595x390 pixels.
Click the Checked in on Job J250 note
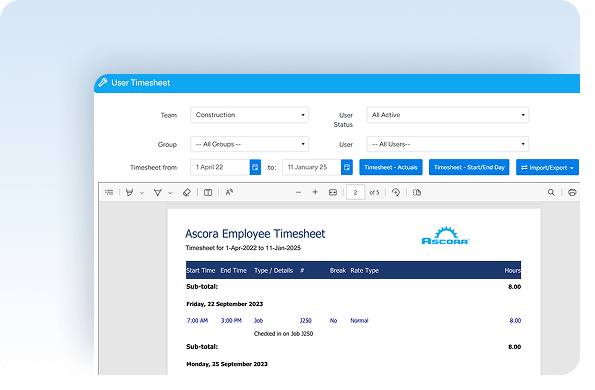[283, 334]
